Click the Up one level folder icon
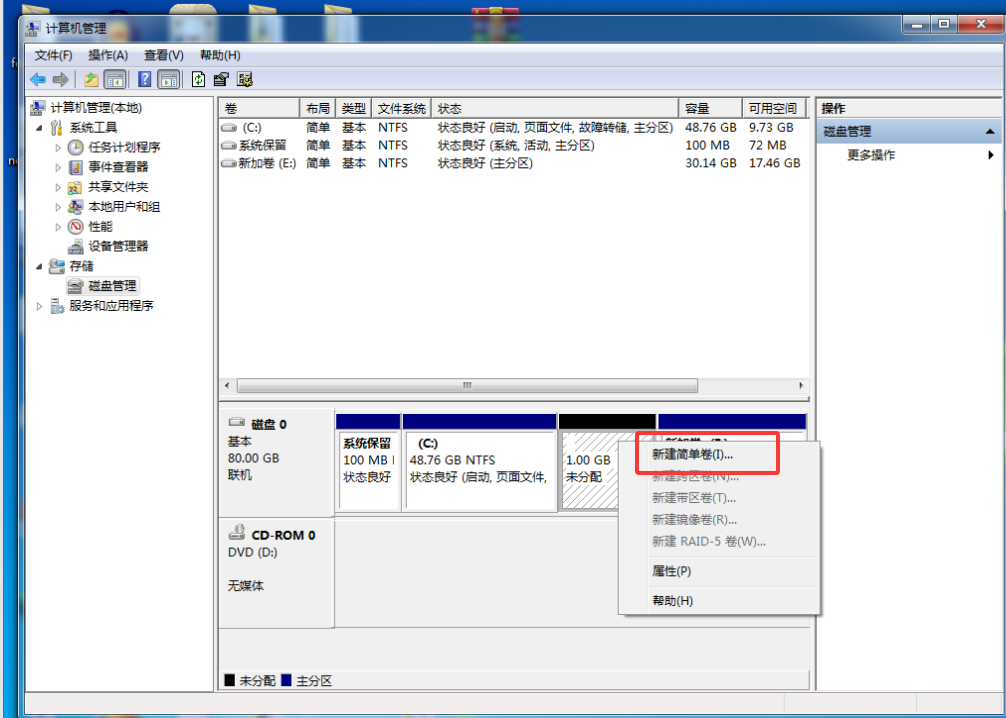Image resolution: width=1006 pixels, height=718 pixels. [x=92, y=80]
